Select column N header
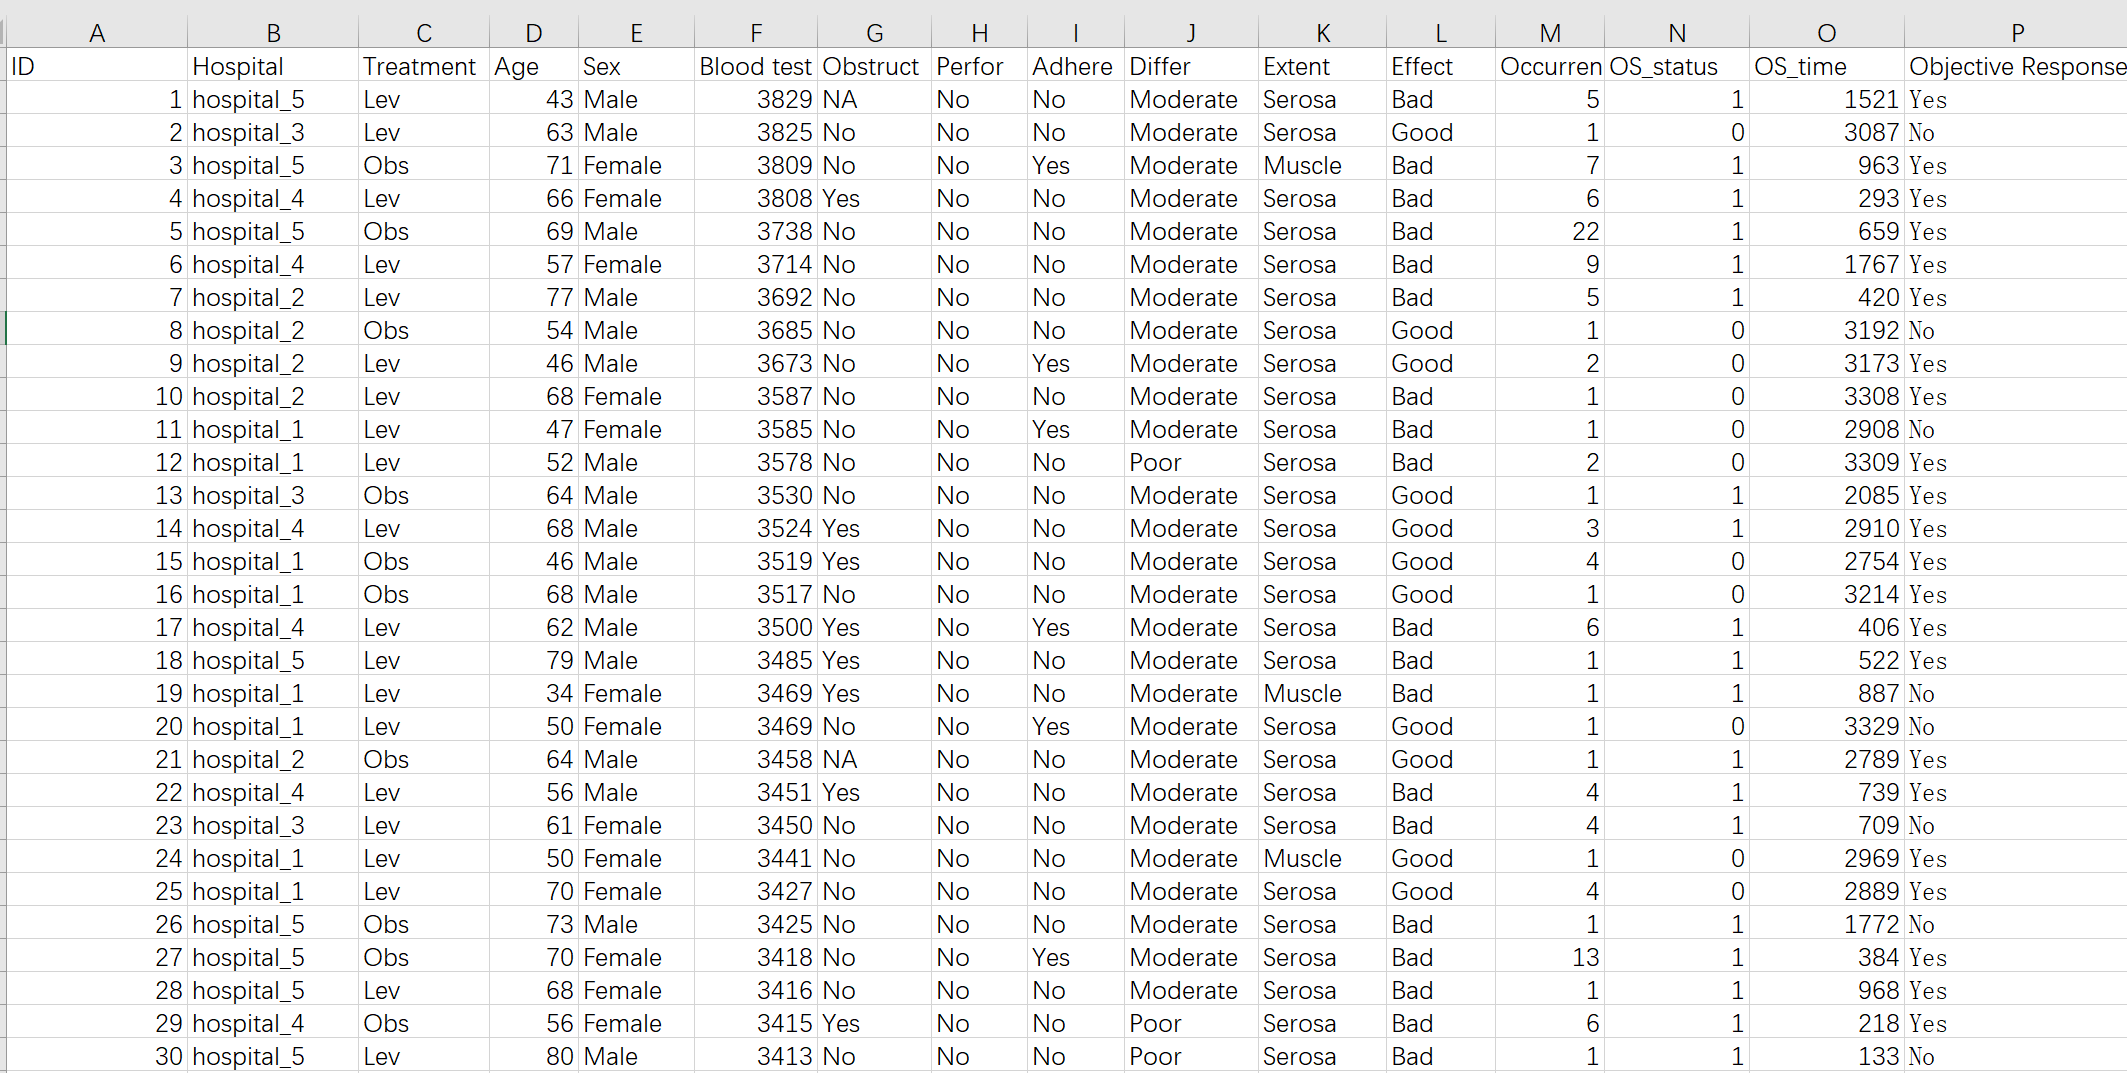The image size is (2127, 1073). (1677, 33)
